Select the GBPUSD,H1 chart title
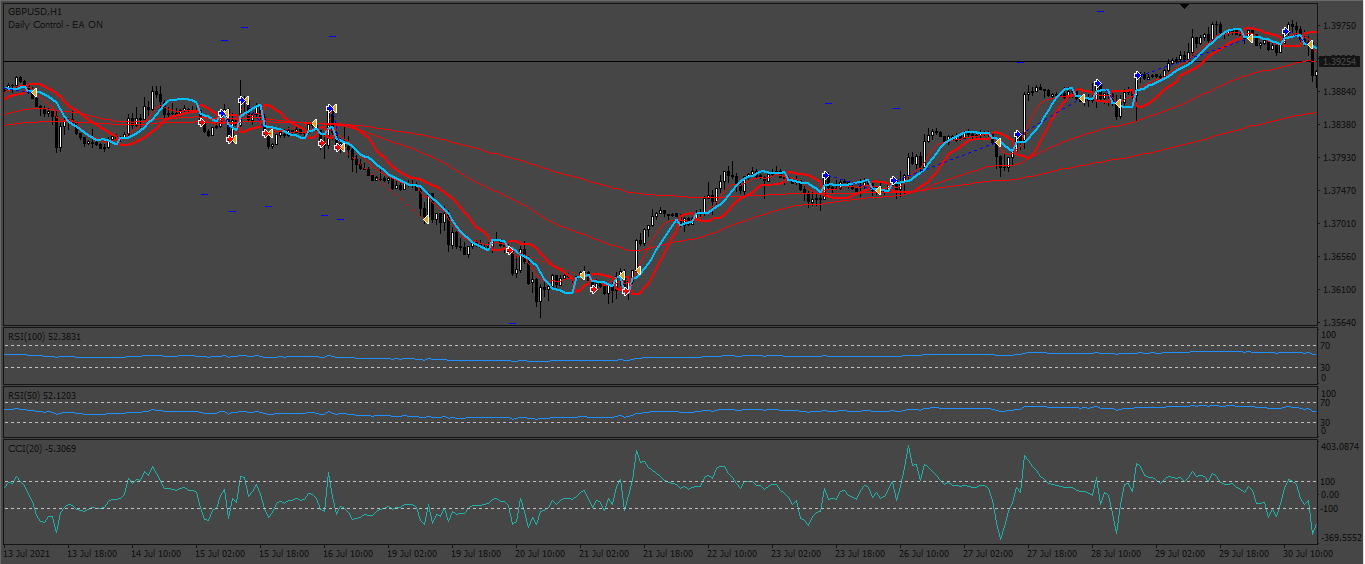Viewport: 1365px width, 564px height. [29, 11]
